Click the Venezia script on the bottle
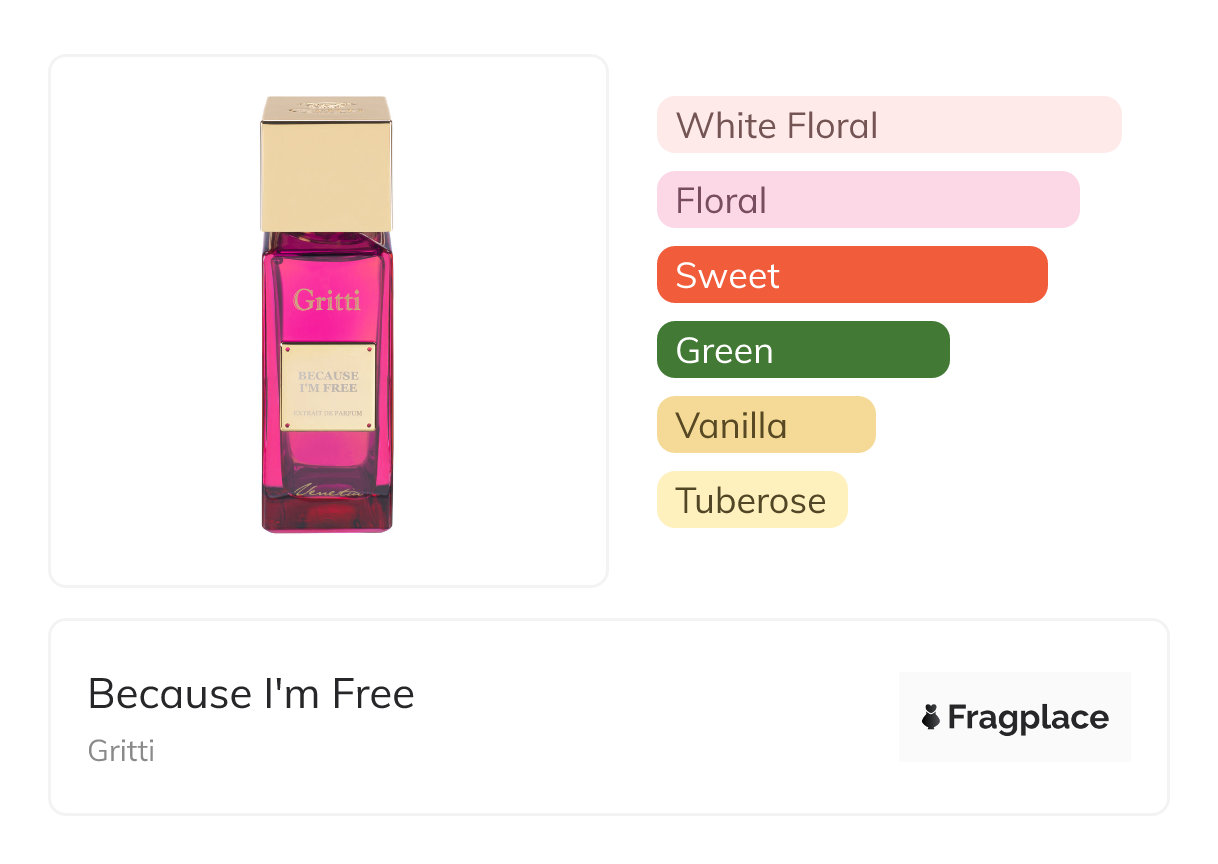Viewport: 1218px width, 864px height. pyautogui.click(x=327, y=490)
